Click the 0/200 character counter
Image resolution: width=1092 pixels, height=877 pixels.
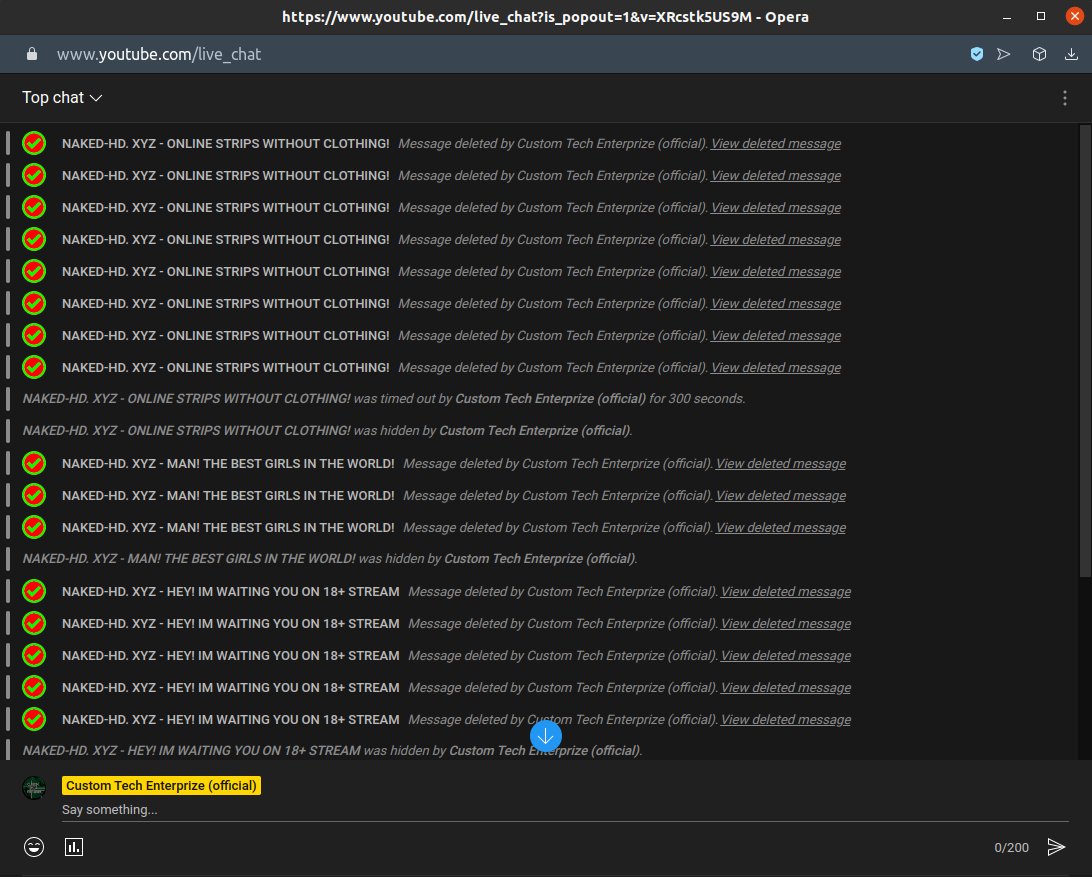pyautogui.click(x=1011, y=848)
